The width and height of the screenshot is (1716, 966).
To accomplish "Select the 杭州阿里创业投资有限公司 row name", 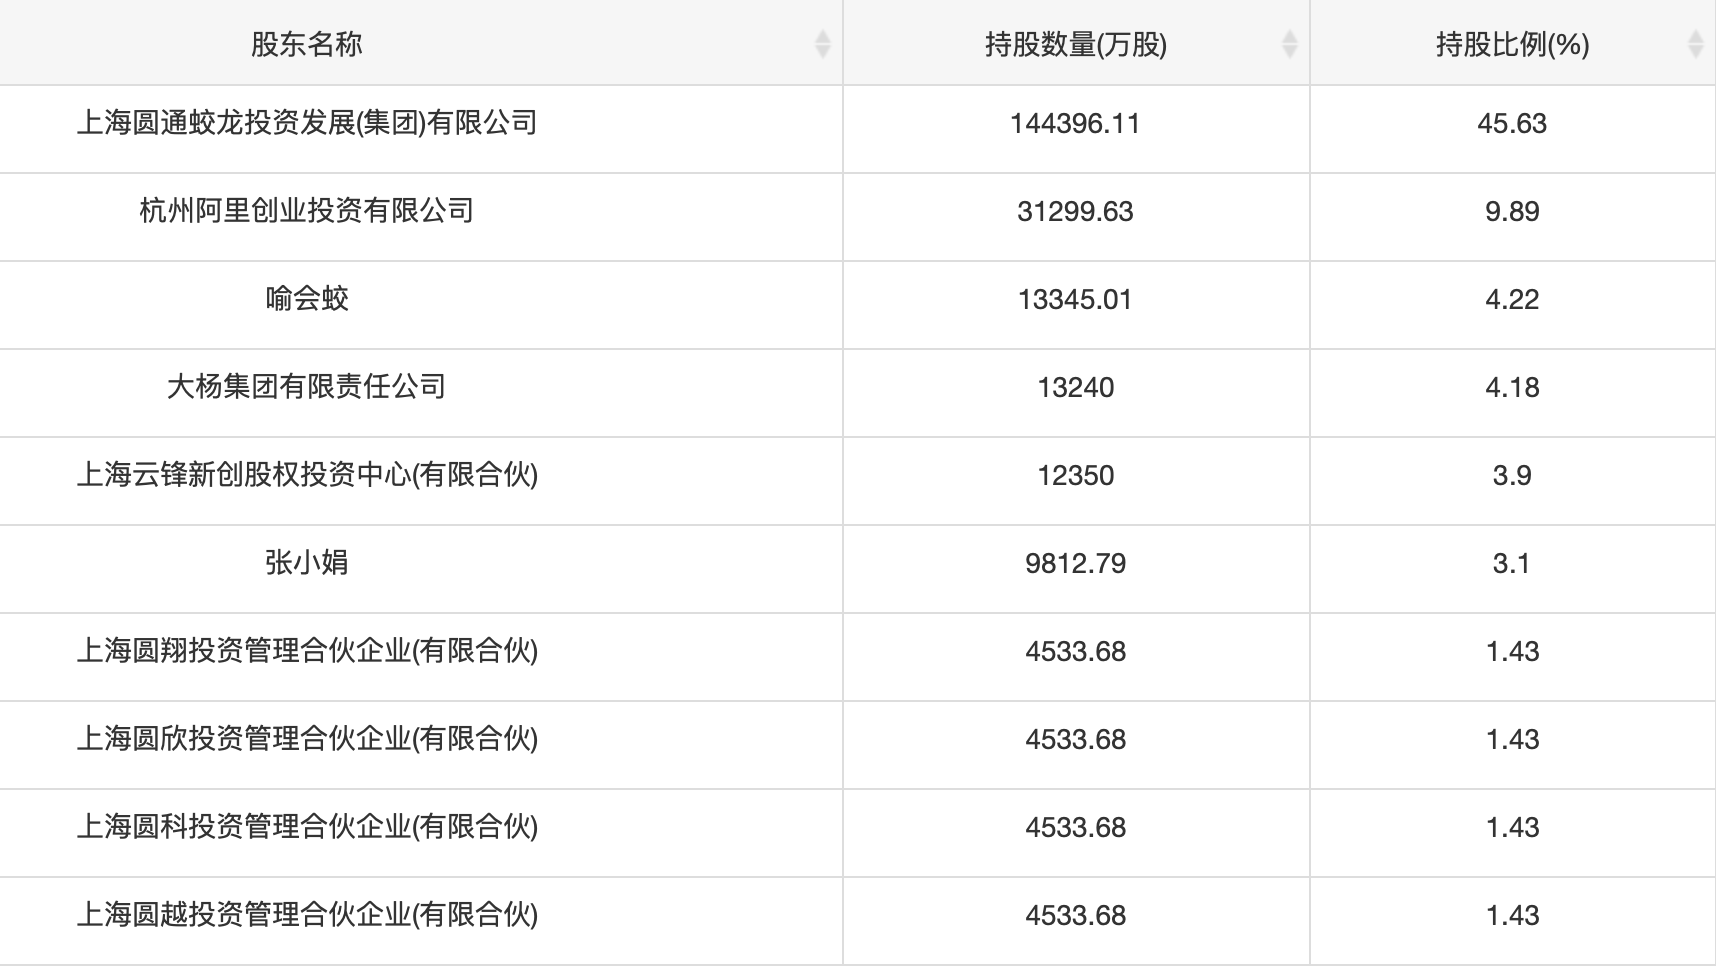I will [x=307, y=211].
